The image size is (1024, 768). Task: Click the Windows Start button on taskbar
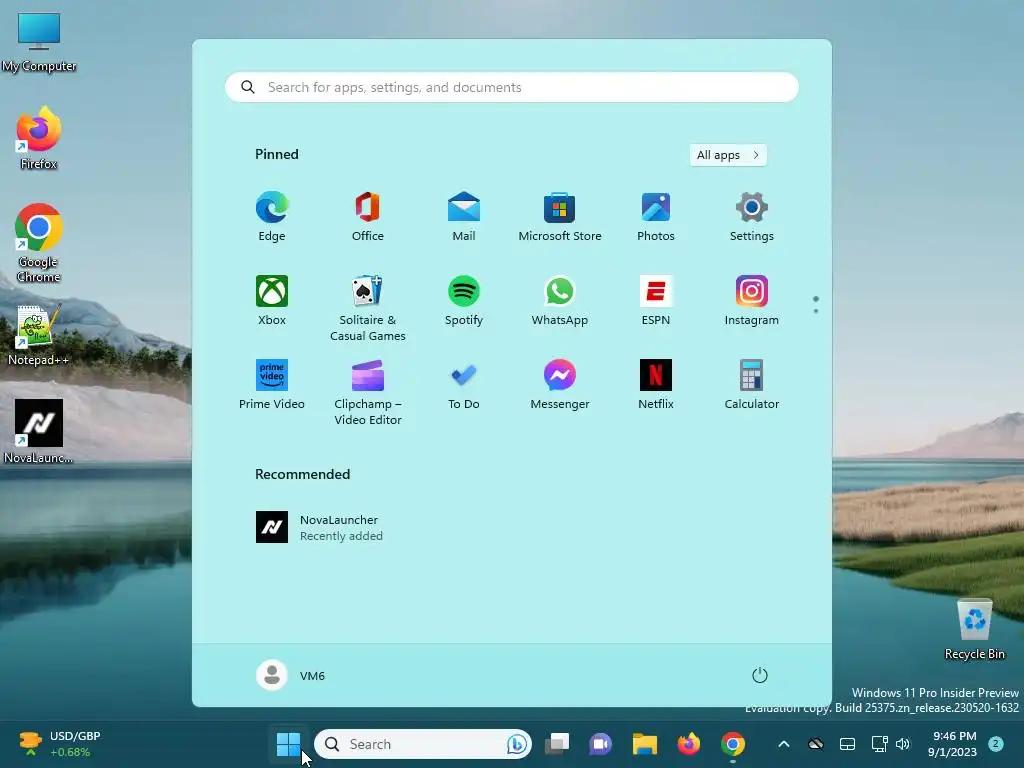(288, 744)
